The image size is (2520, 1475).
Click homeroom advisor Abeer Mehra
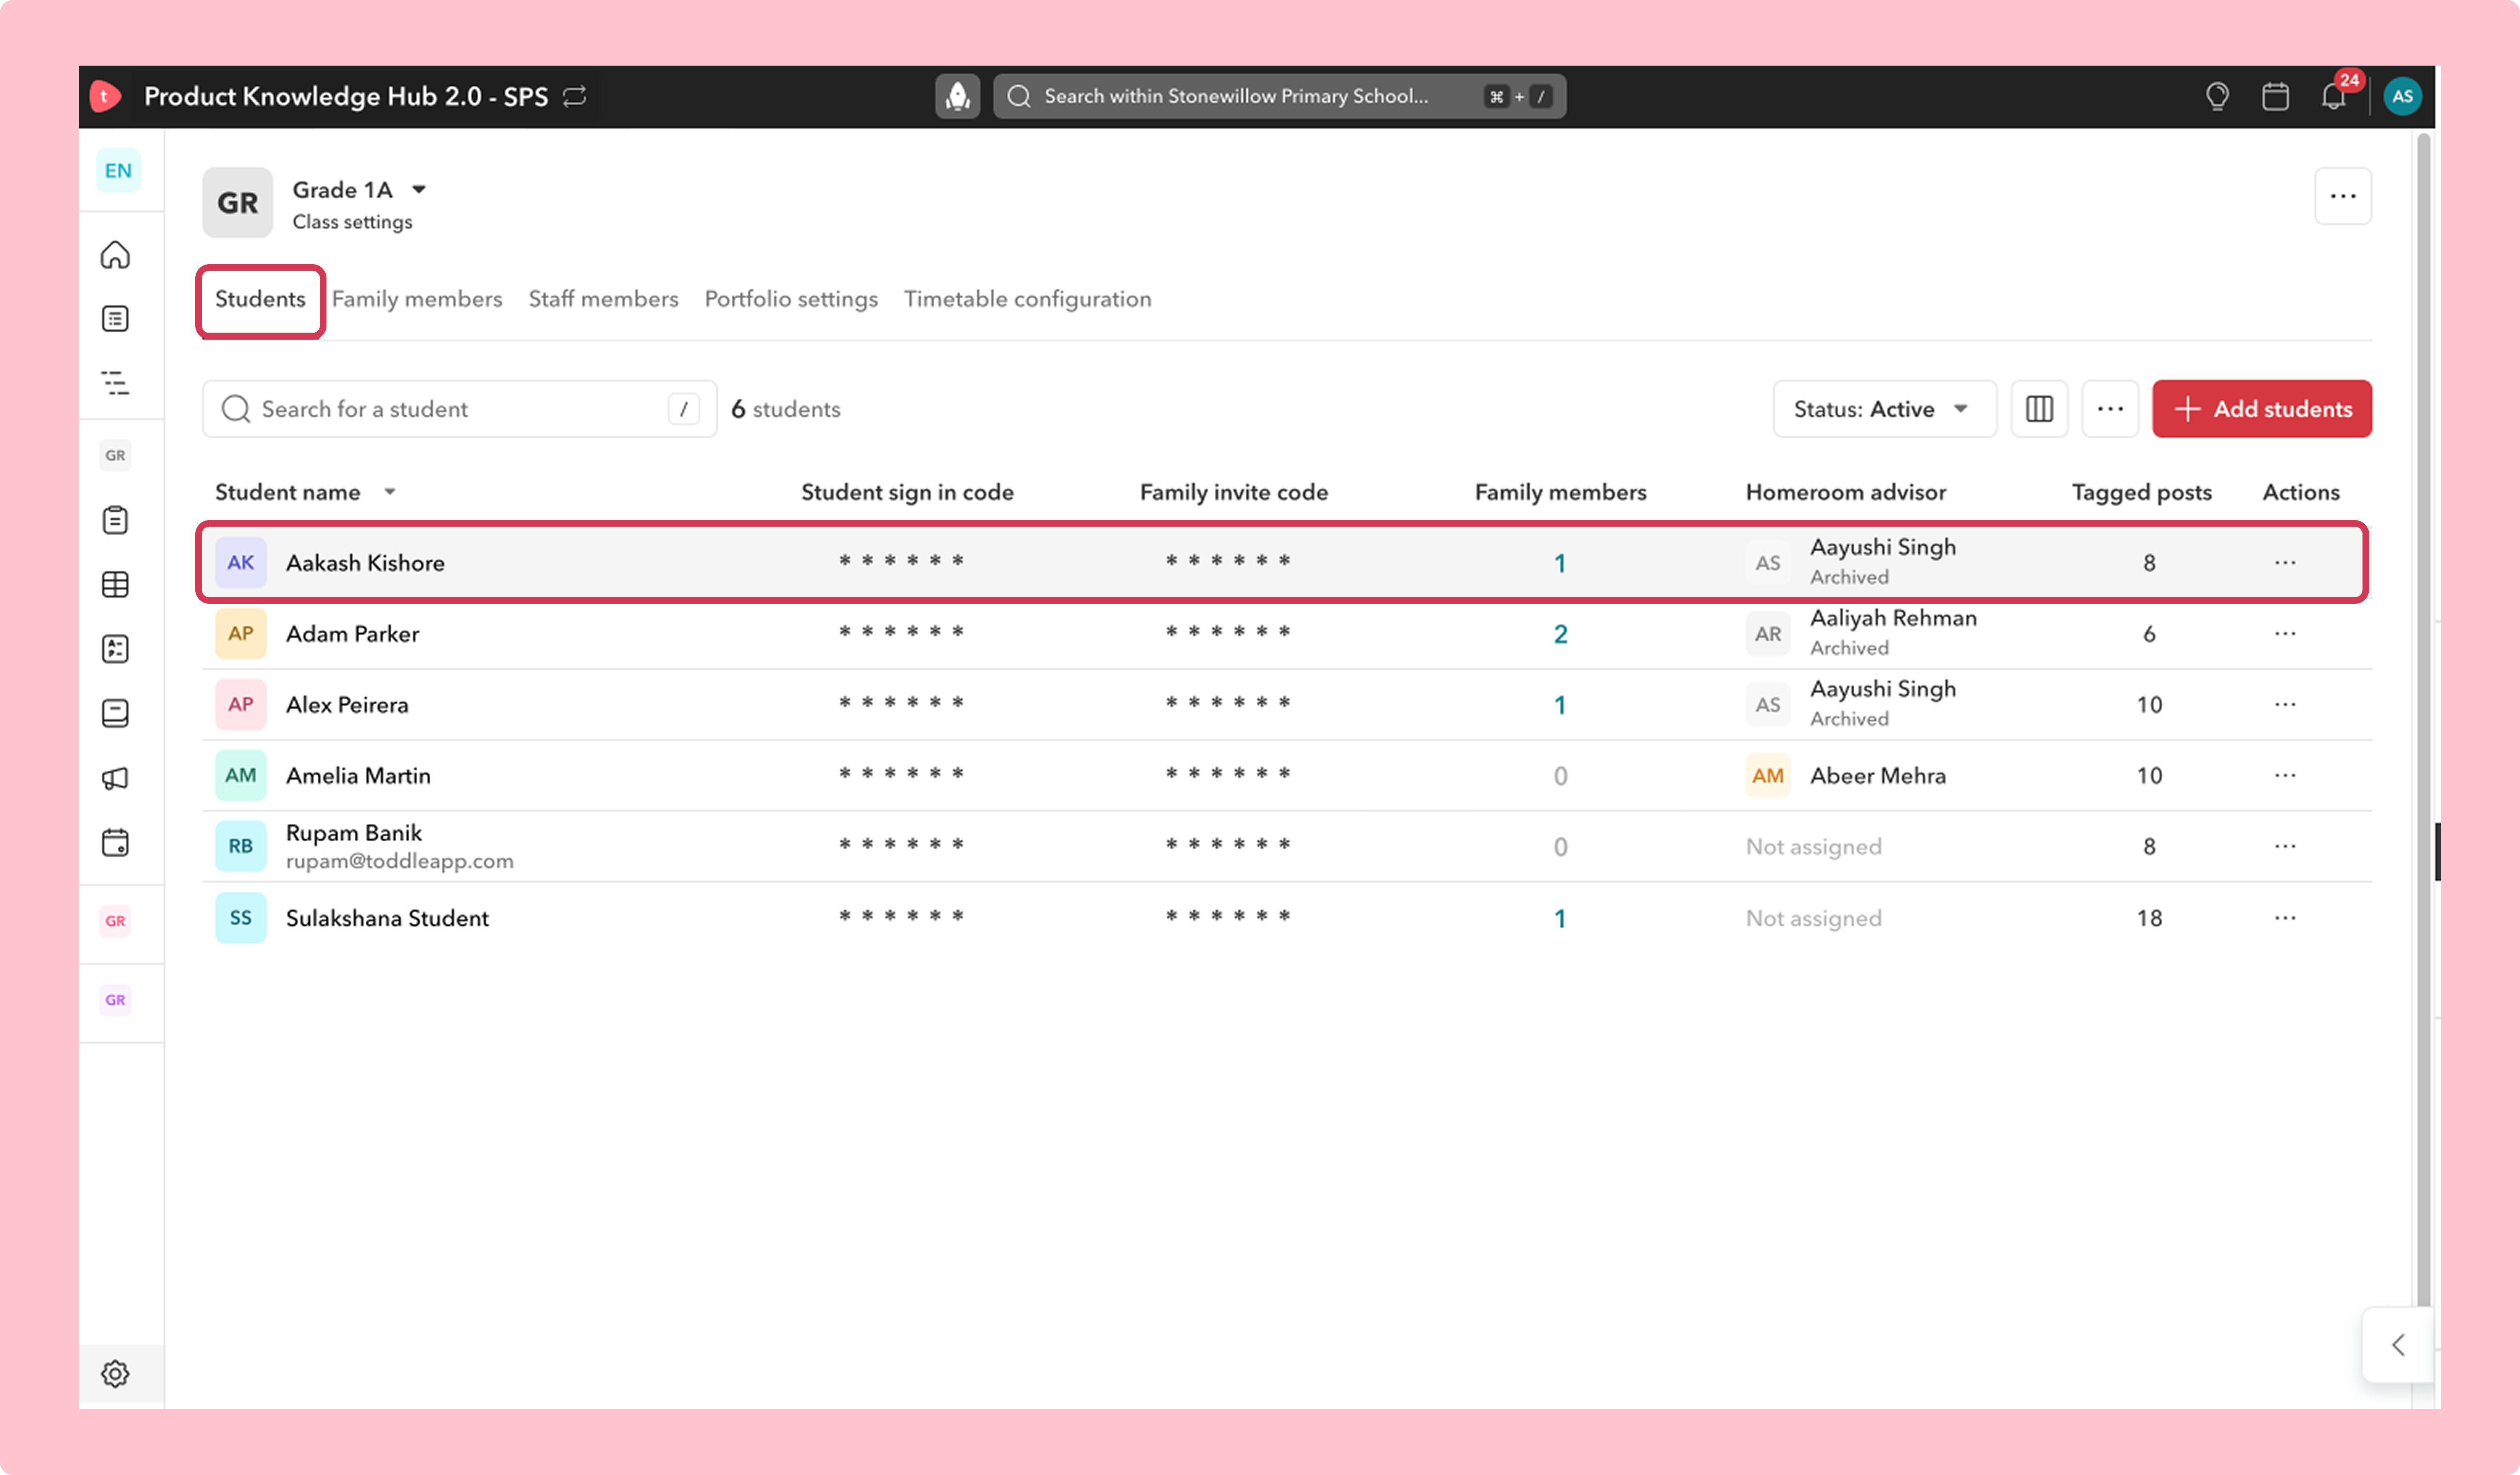point(1878,776)
